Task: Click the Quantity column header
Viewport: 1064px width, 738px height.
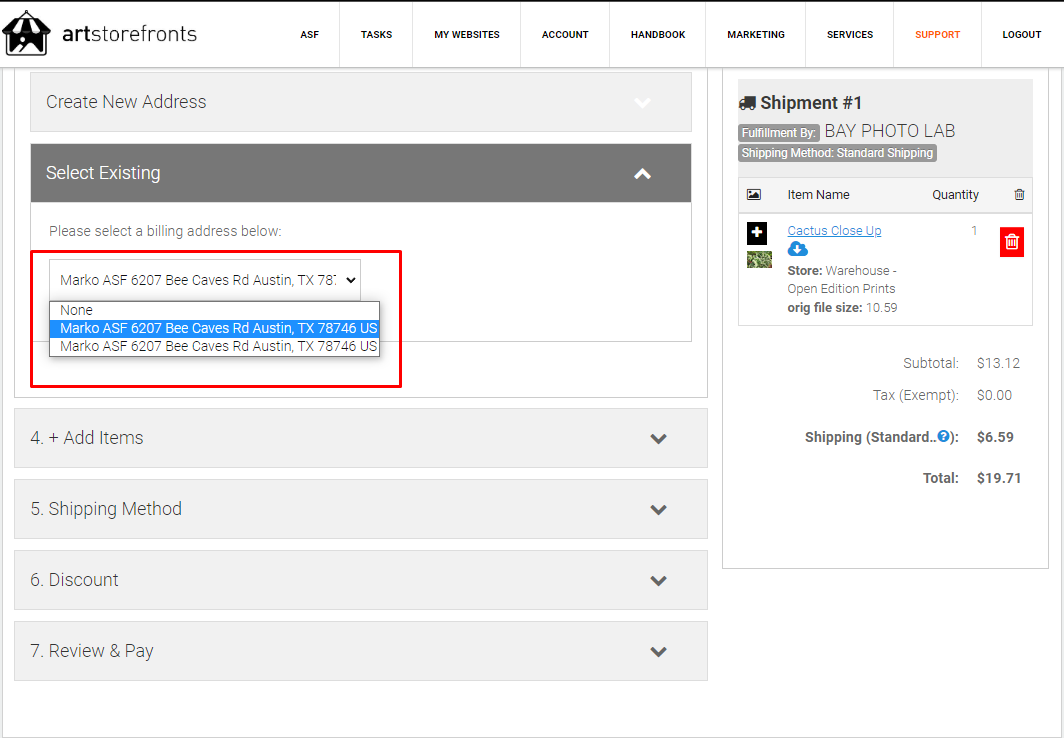Action: (955, 195)
